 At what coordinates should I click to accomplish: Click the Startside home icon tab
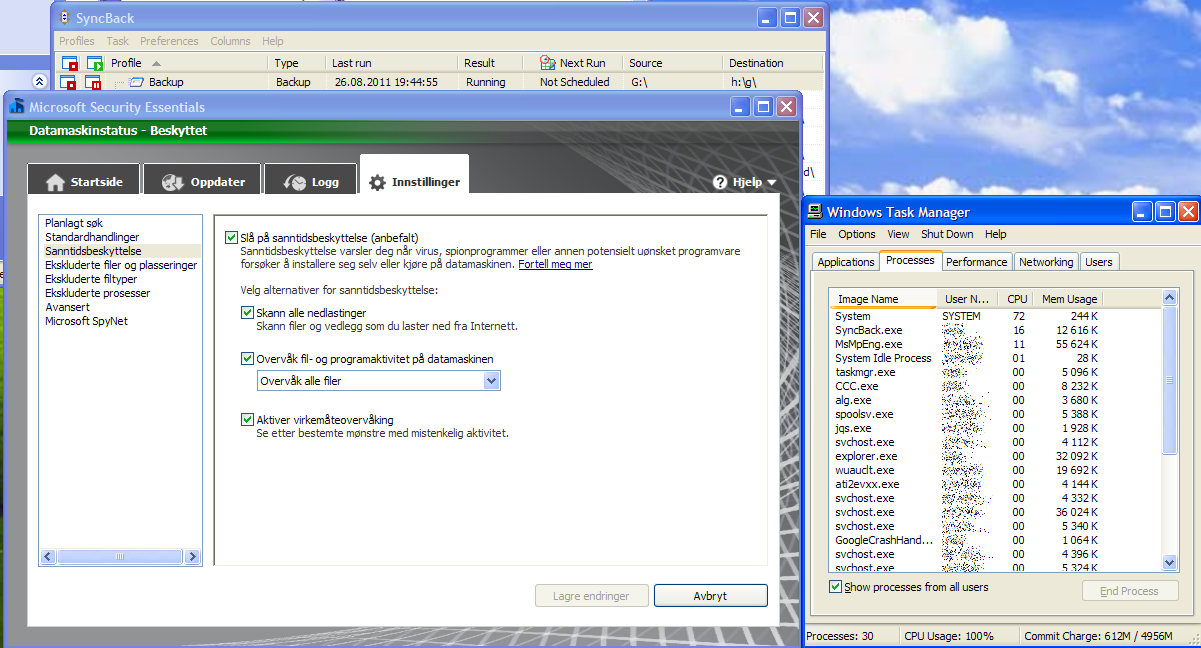[56, 182]
